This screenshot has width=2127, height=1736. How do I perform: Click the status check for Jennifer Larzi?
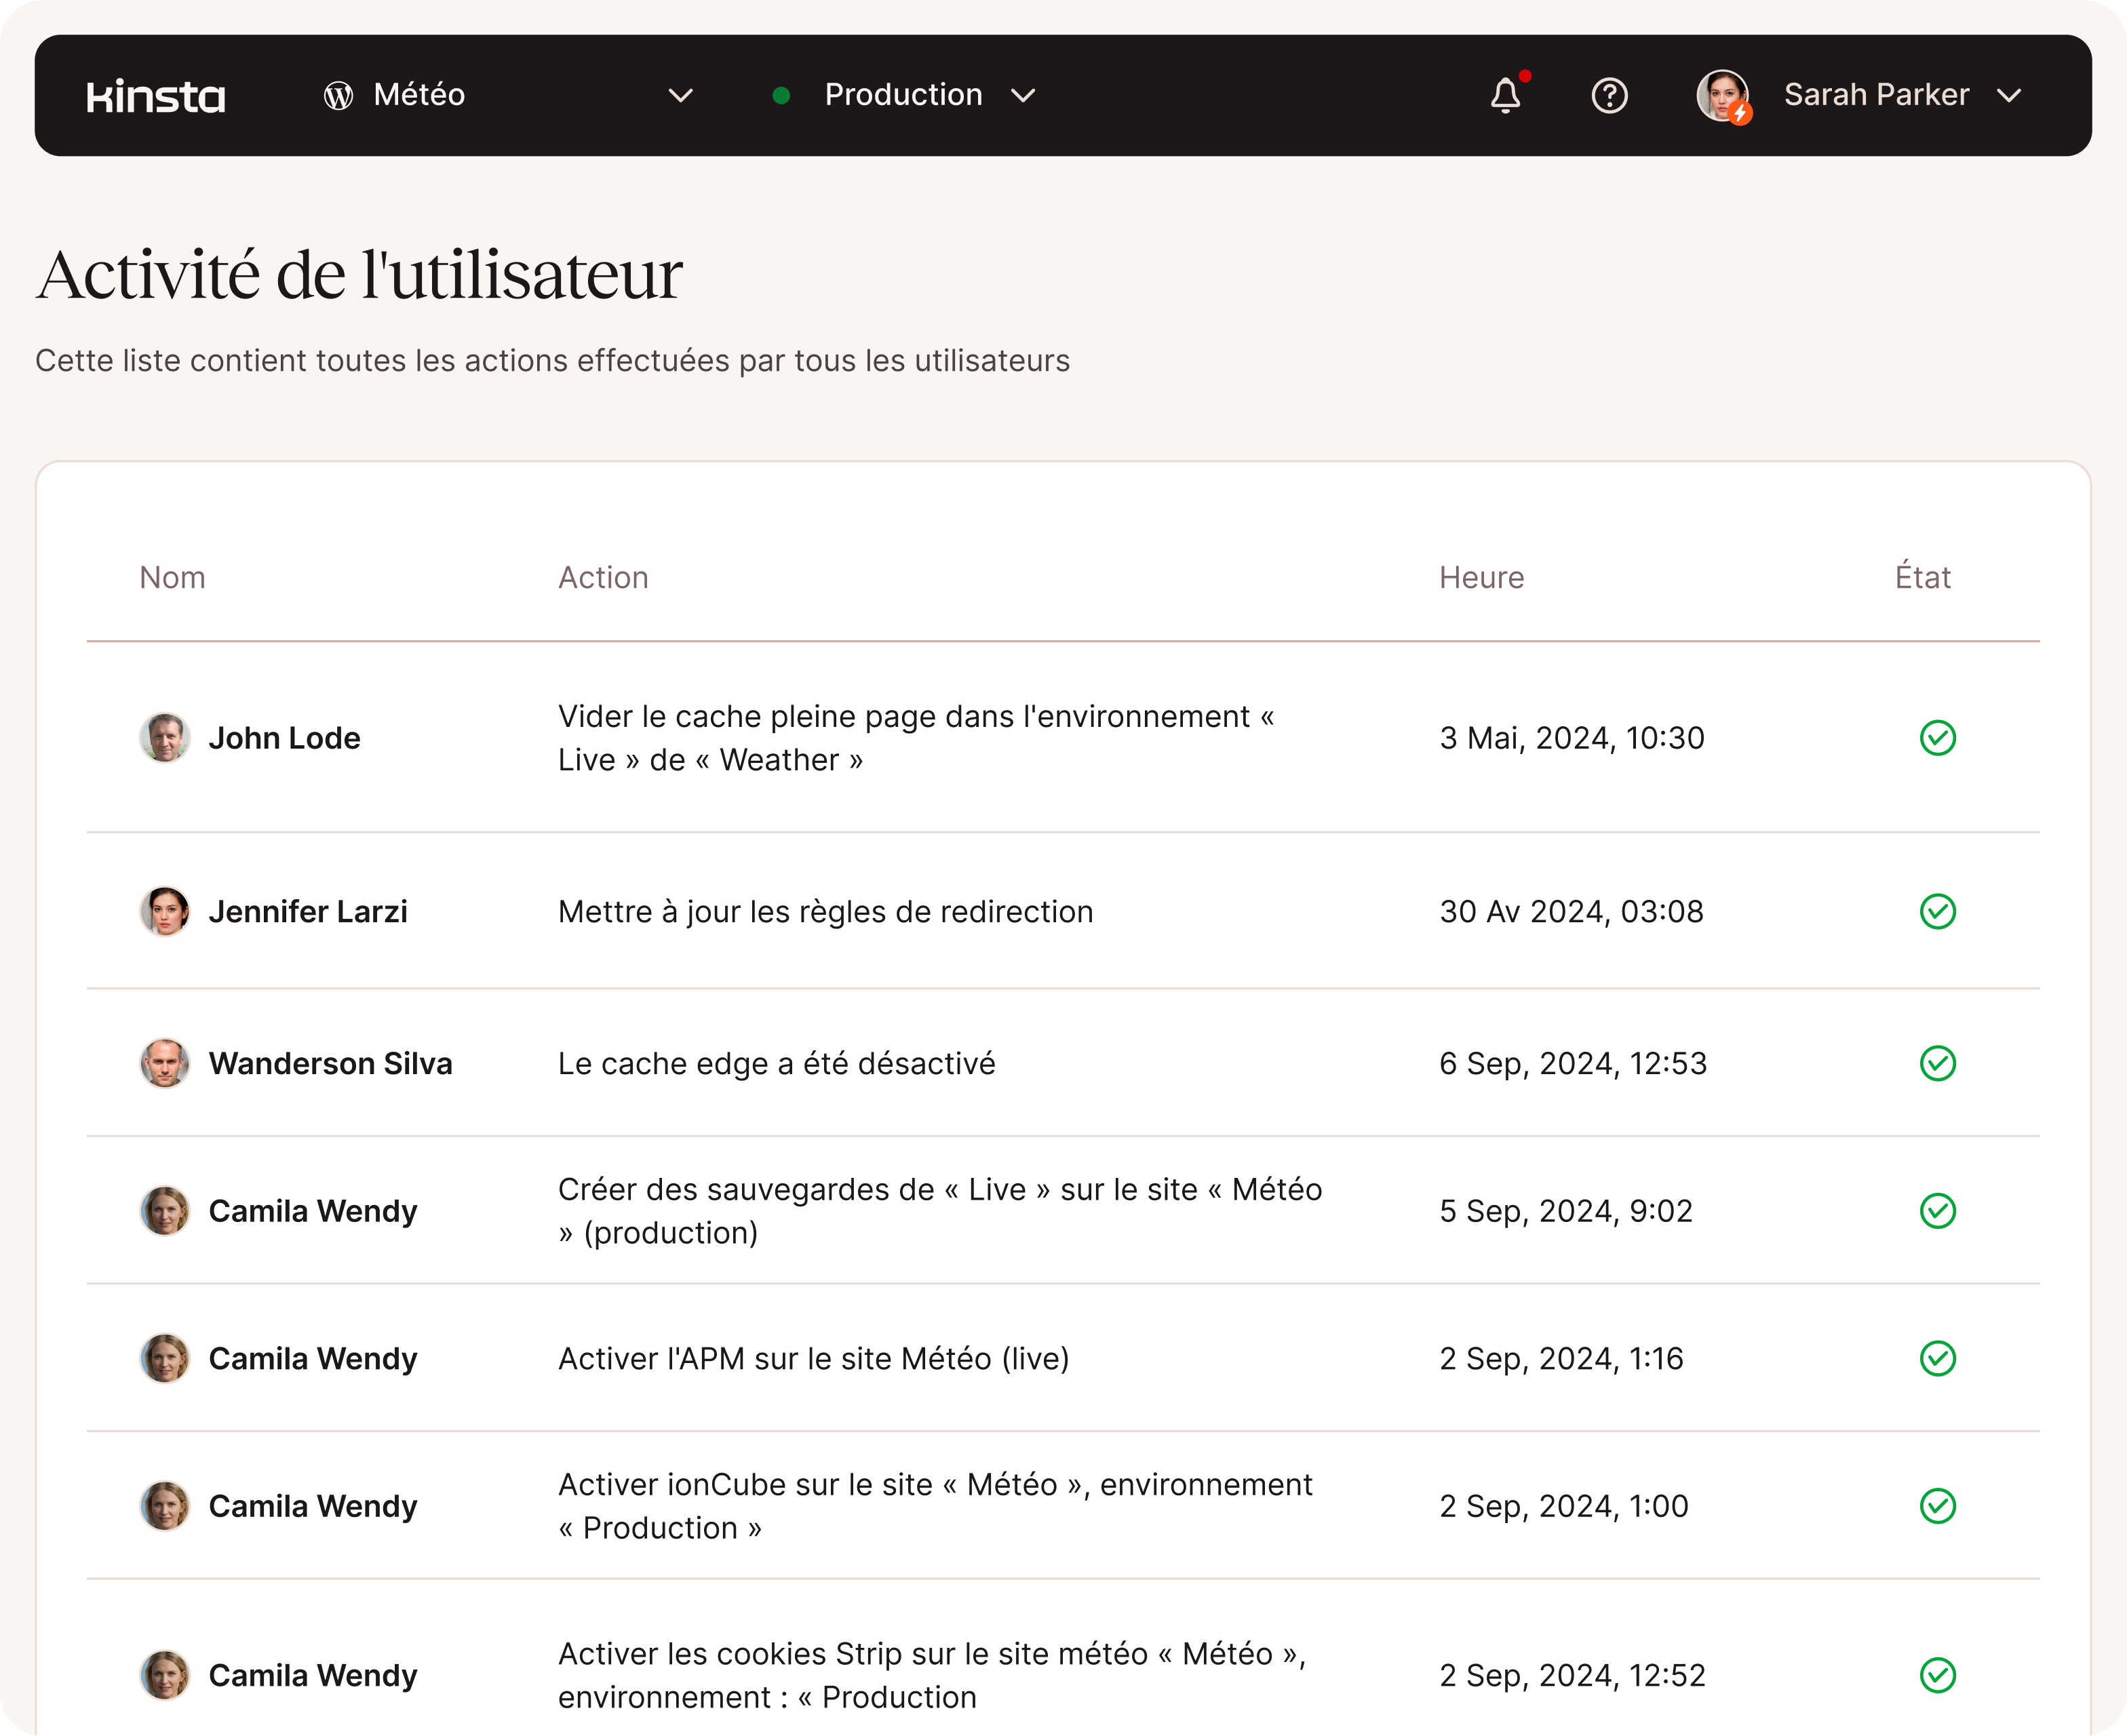tap(1937, 911)
